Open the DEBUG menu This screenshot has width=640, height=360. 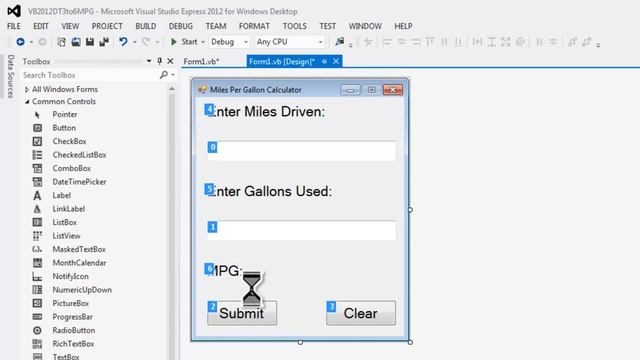tap(181, 26)
